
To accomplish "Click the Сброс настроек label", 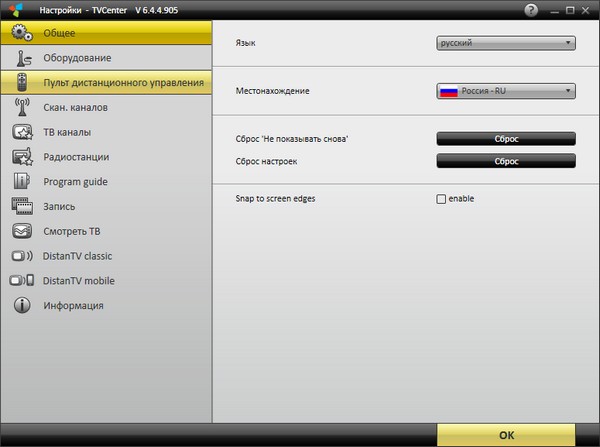I will 266,161.
